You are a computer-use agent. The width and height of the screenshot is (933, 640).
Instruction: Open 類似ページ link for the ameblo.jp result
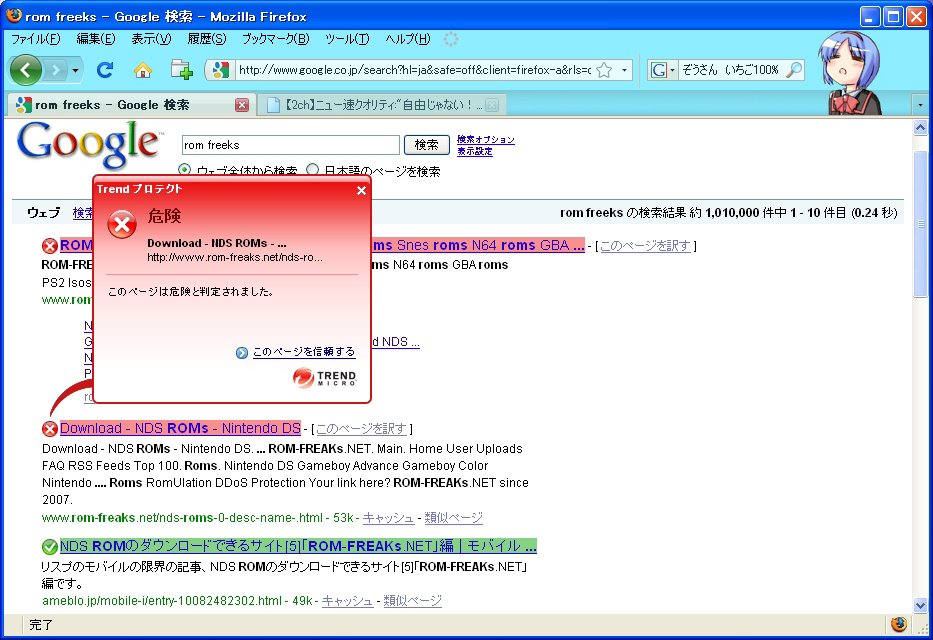coord(412,601)
